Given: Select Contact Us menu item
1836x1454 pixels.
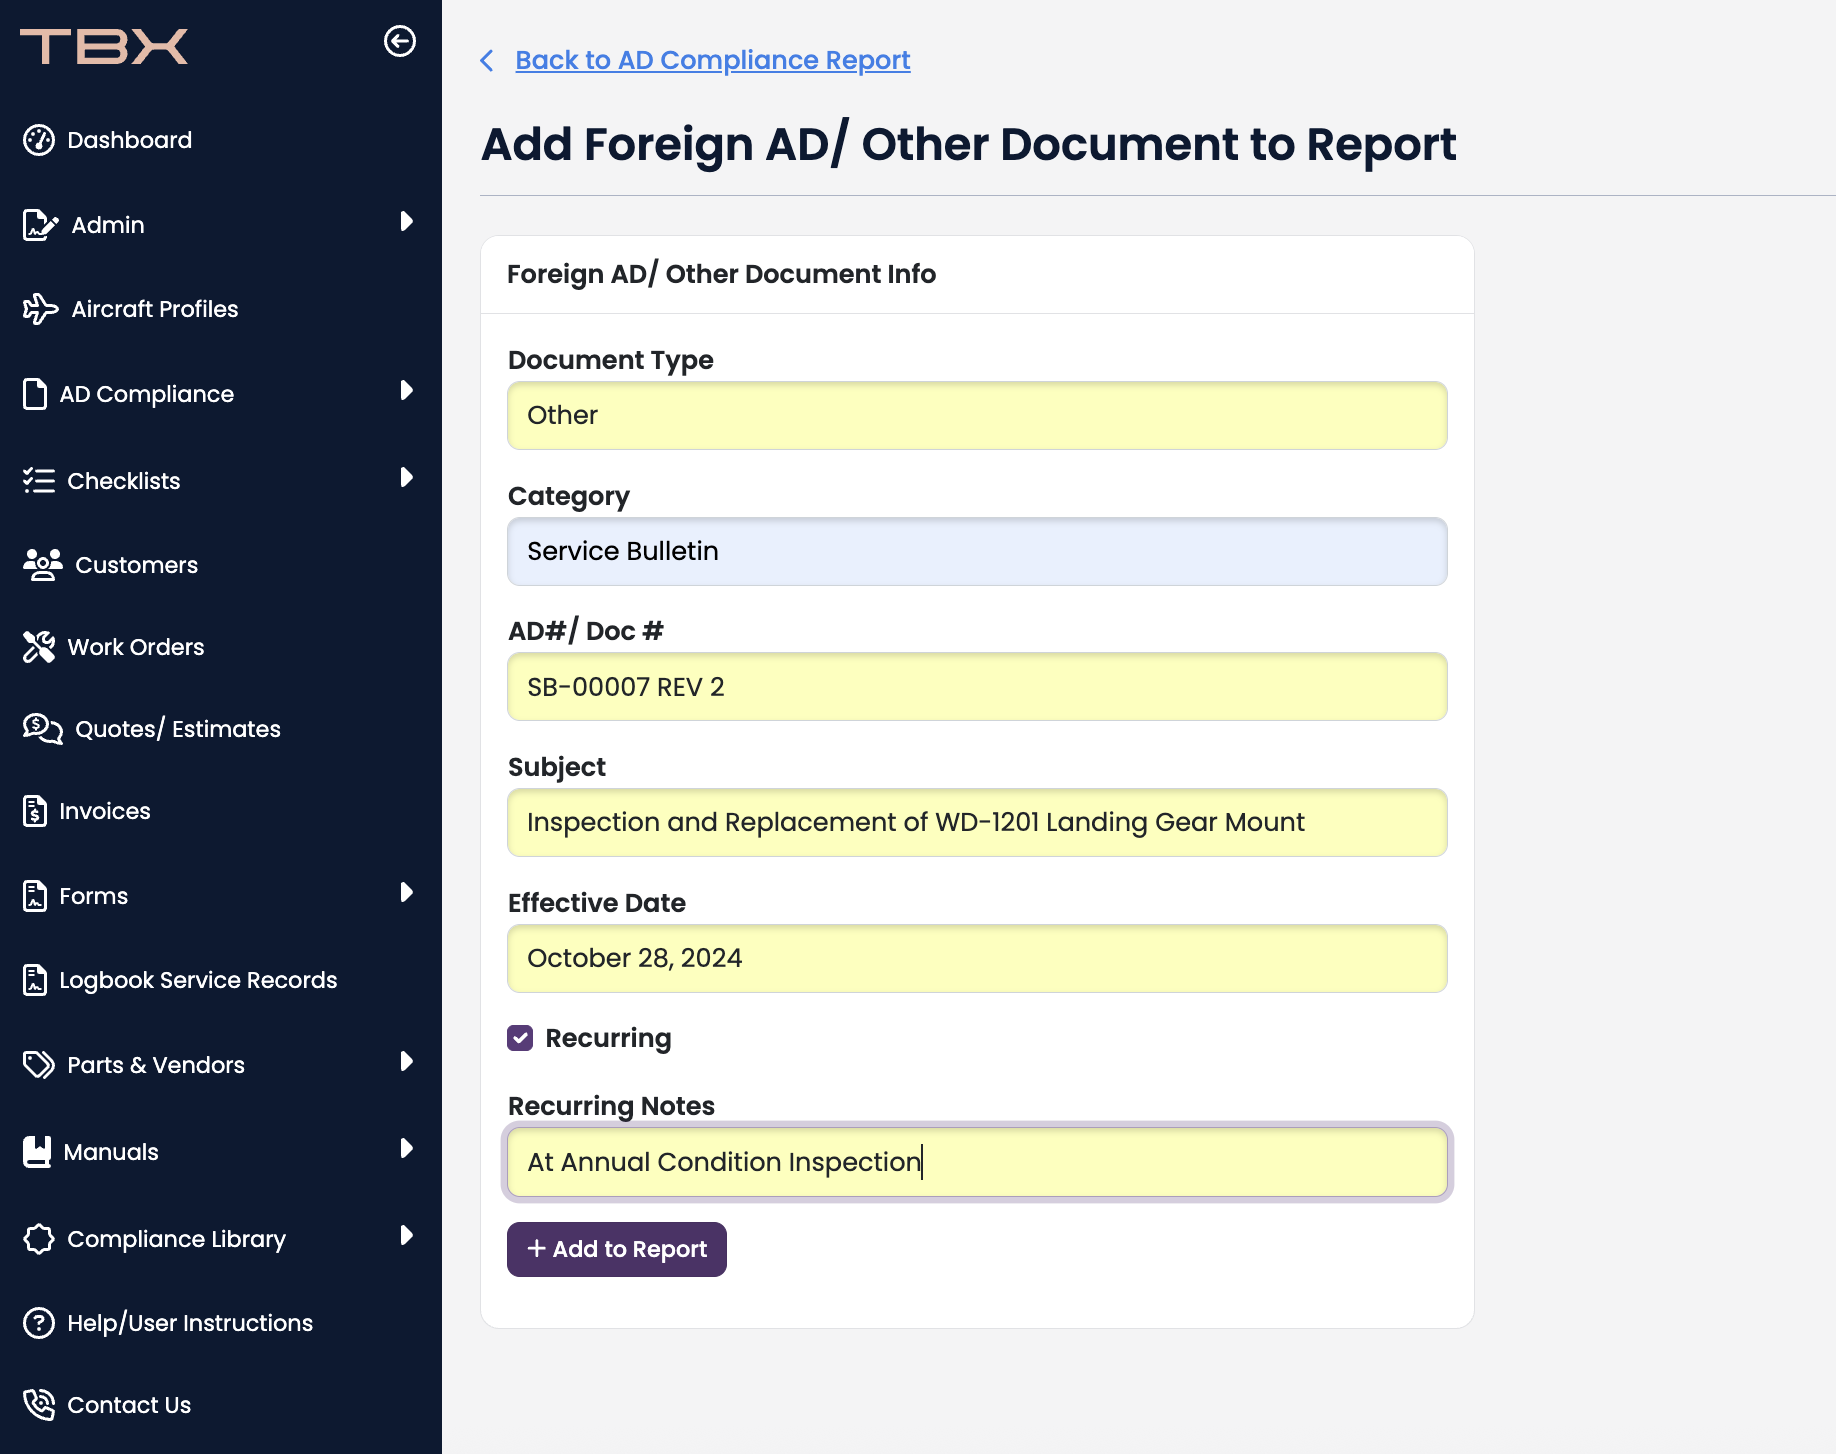Looking at the screenshot, I should [x=128, y=1405].
